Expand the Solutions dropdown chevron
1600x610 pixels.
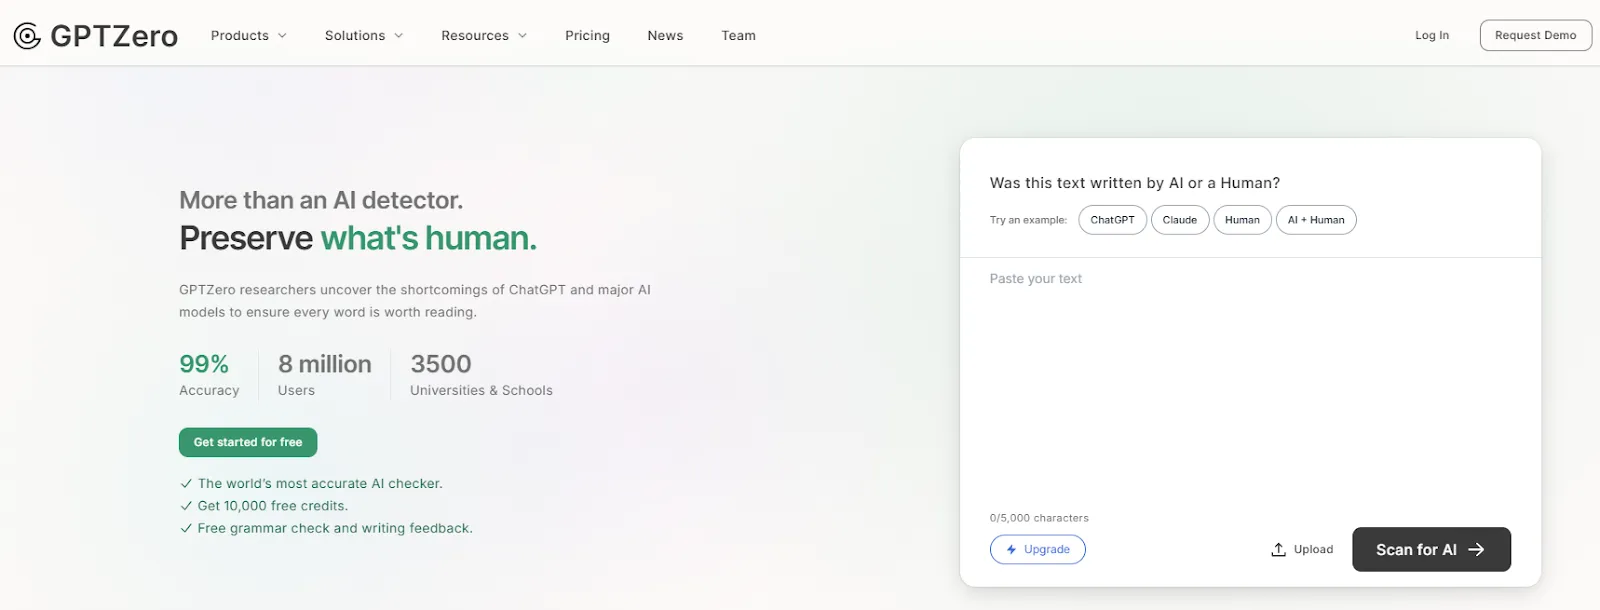[398, 36]
